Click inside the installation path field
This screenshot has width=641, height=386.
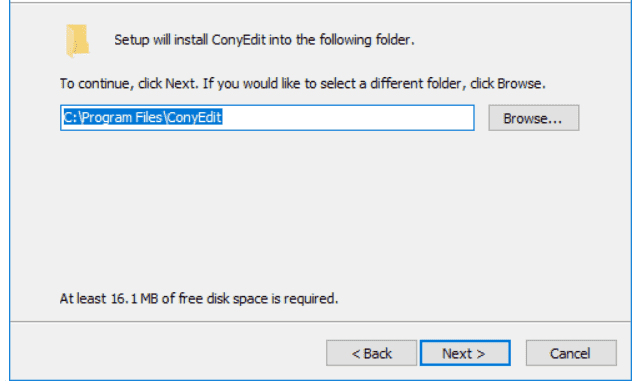267,118
